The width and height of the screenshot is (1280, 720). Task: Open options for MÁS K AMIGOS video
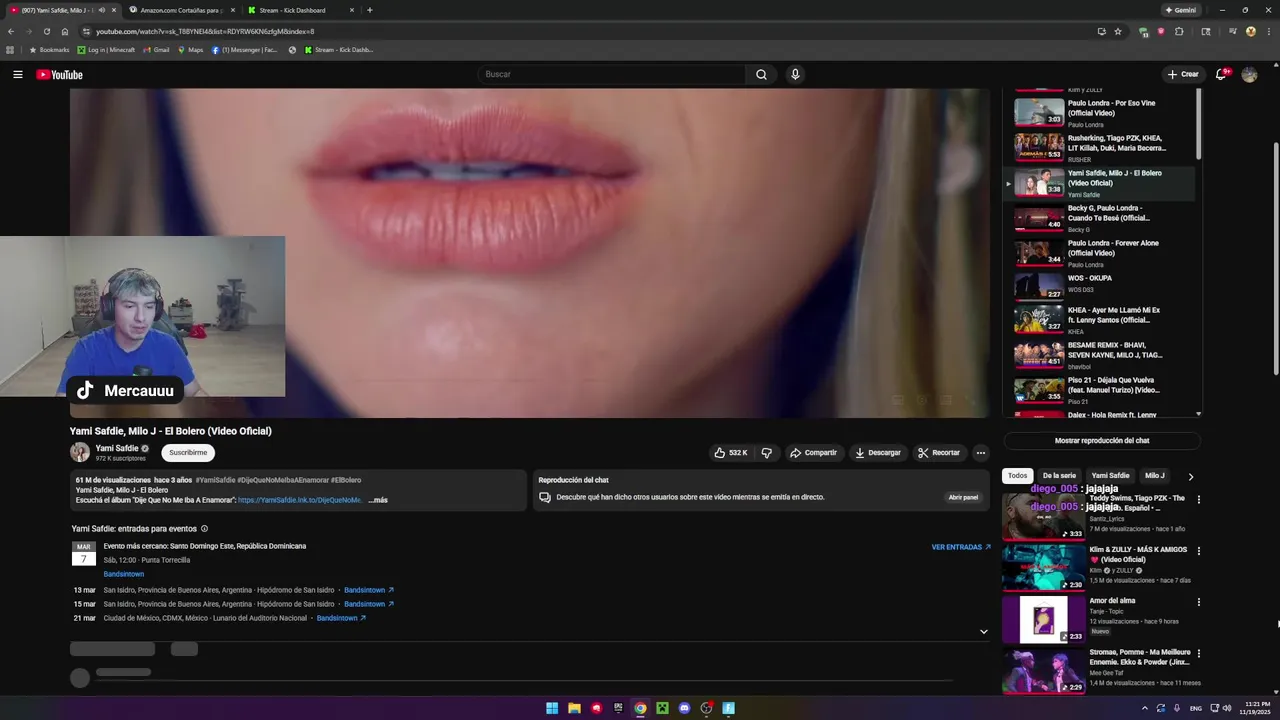tap(1198, 551)
